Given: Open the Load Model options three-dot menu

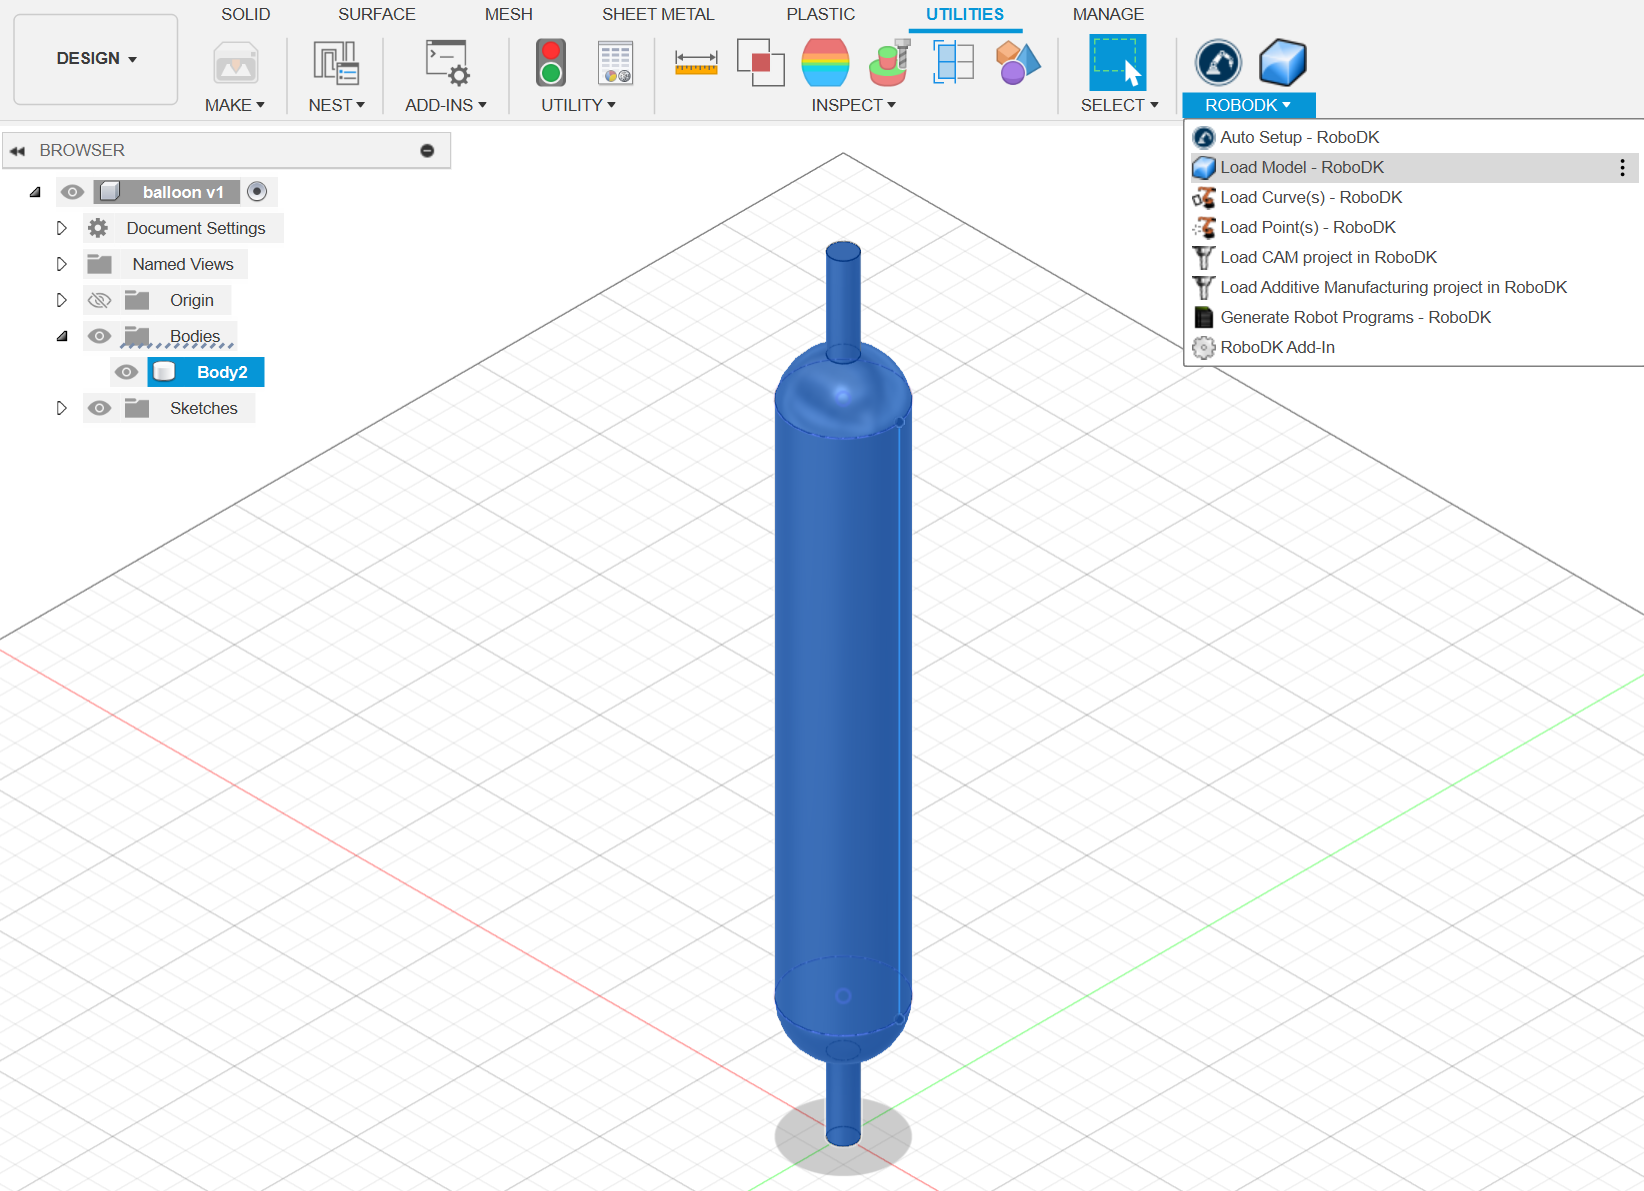Looking at the screenshot, I should [1622, 168].
